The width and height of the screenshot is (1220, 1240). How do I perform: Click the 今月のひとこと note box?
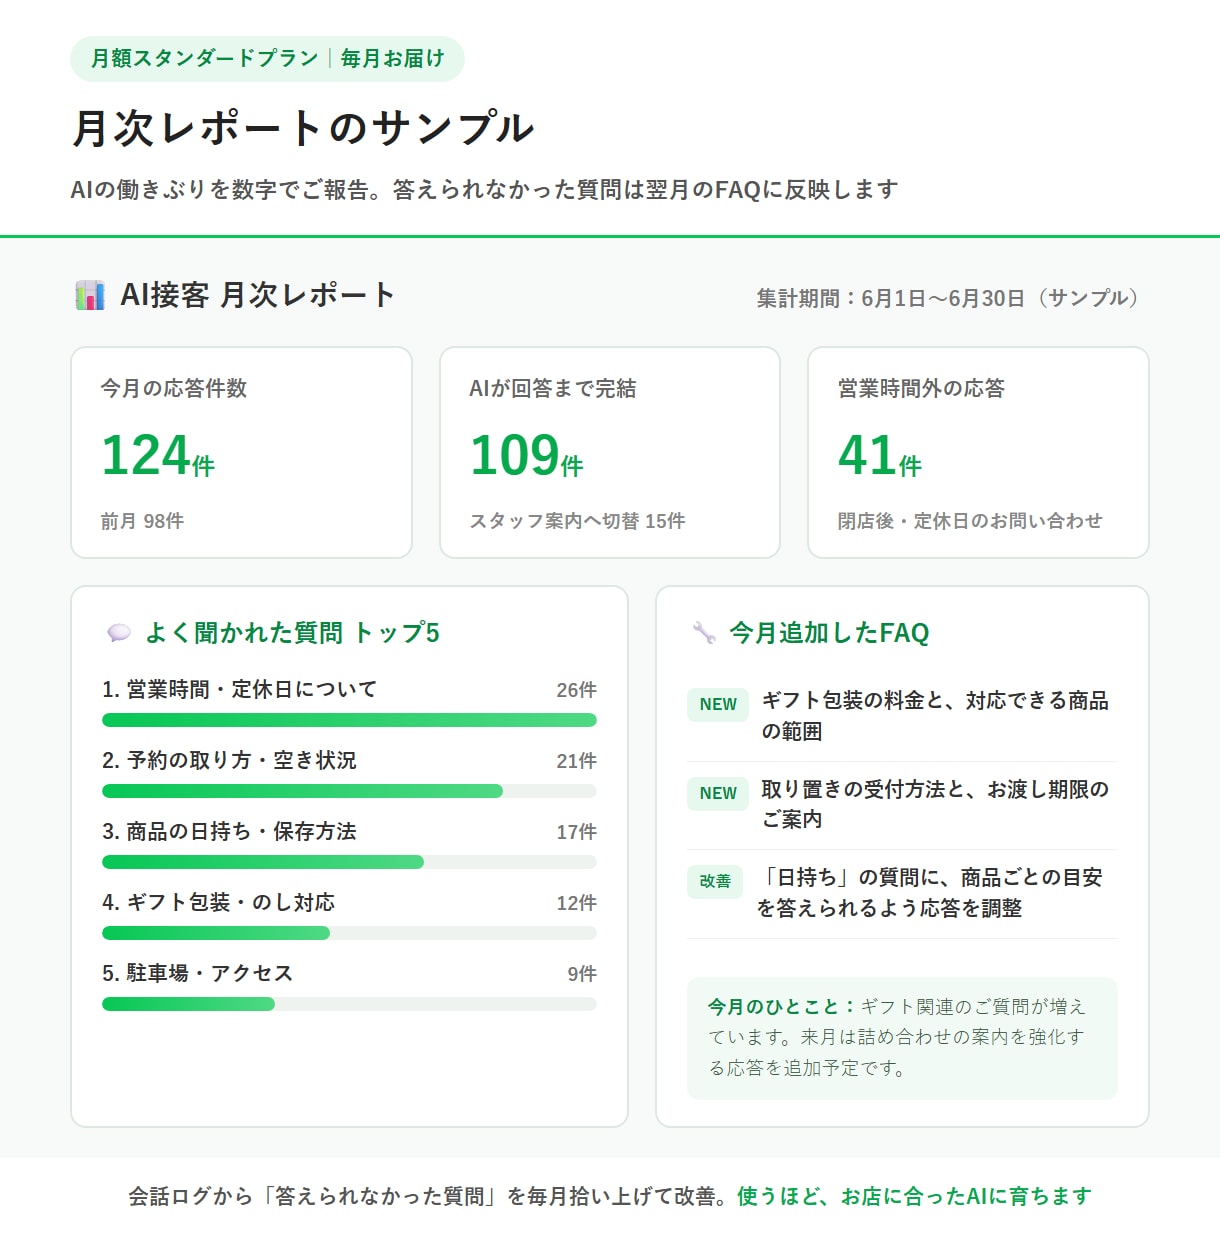pos(902,1038)
